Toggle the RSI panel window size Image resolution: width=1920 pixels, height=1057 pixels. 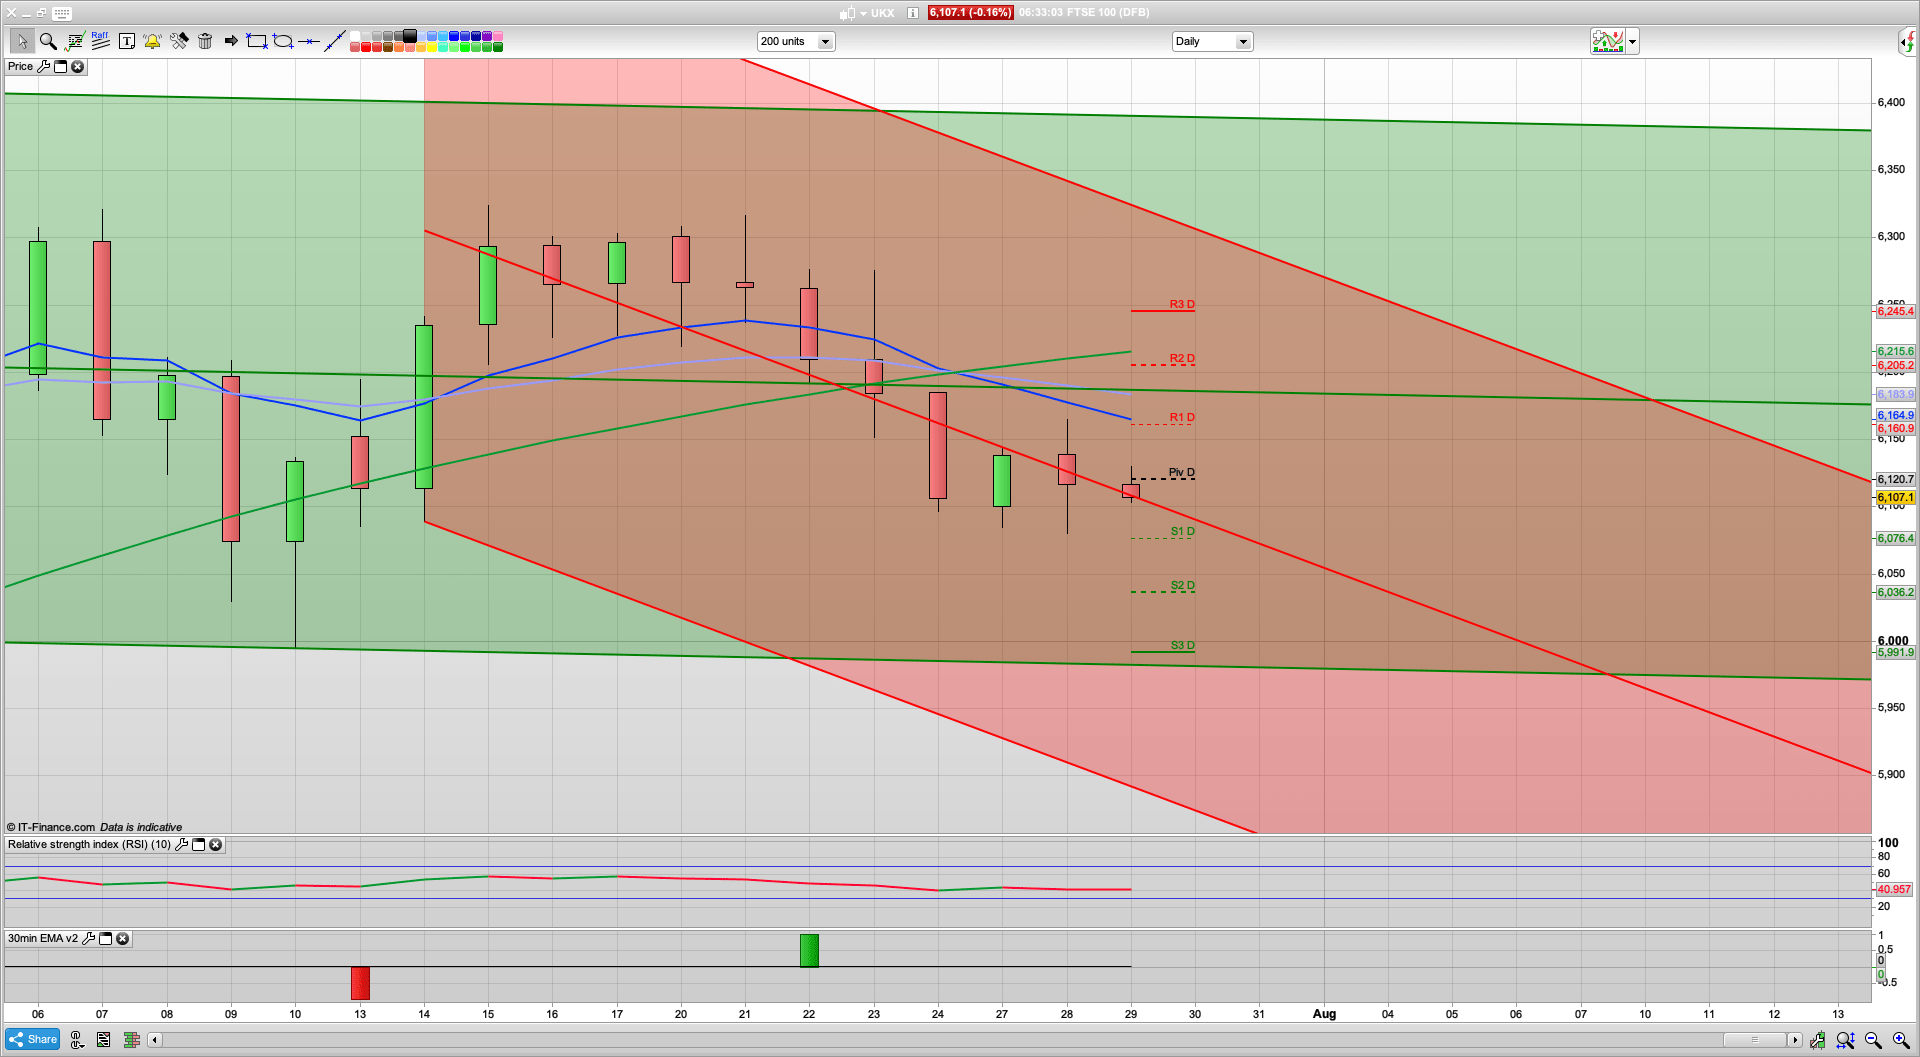(x=198, y=845)
